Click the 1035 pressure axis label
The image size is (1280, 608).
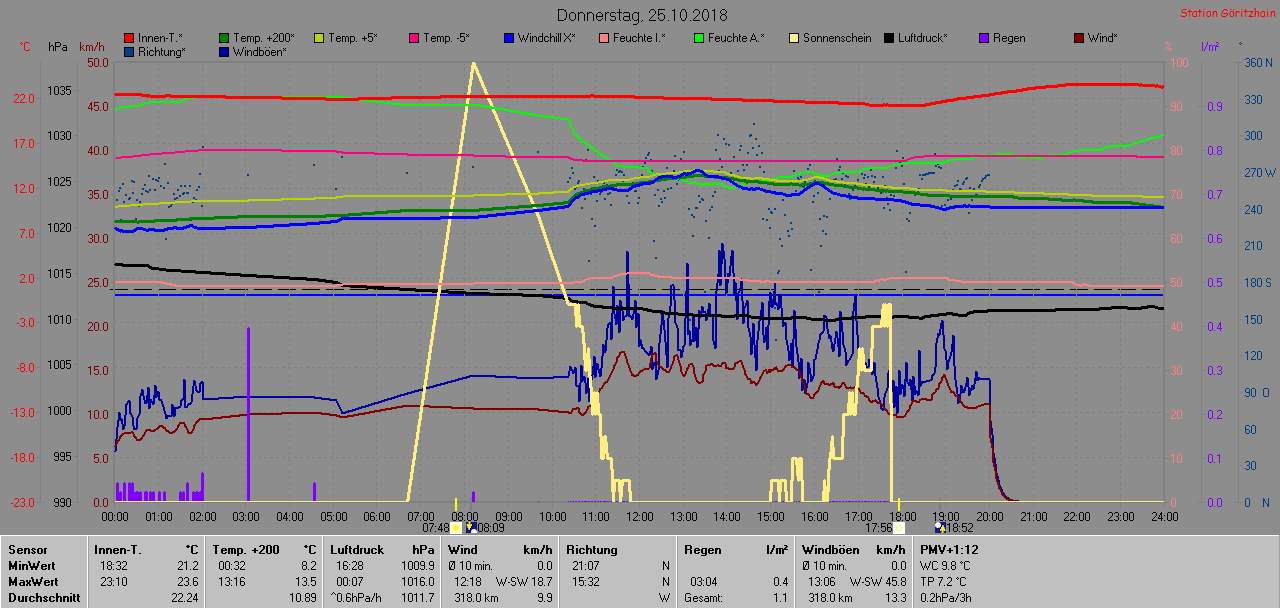click(59, 90)
